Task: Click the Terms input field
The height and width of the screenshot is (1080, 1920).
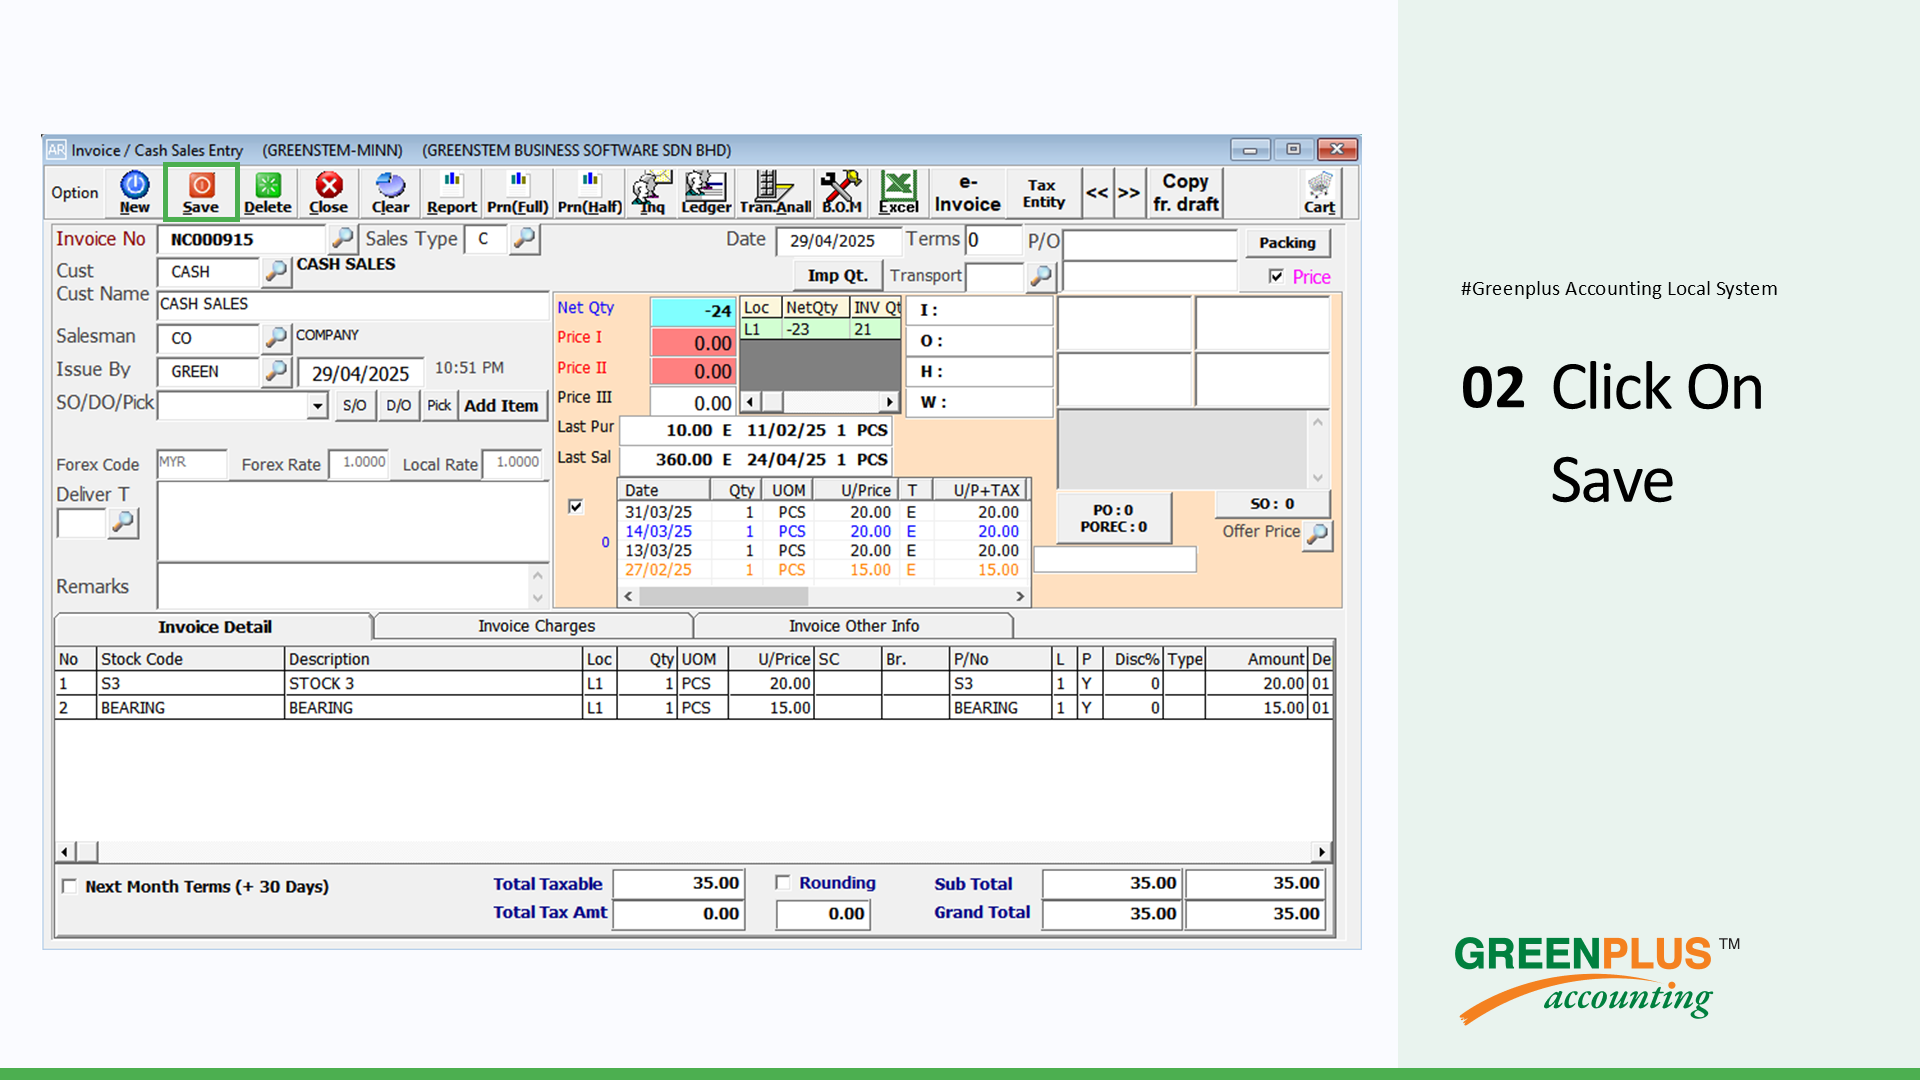Action: tap(992, 240)
